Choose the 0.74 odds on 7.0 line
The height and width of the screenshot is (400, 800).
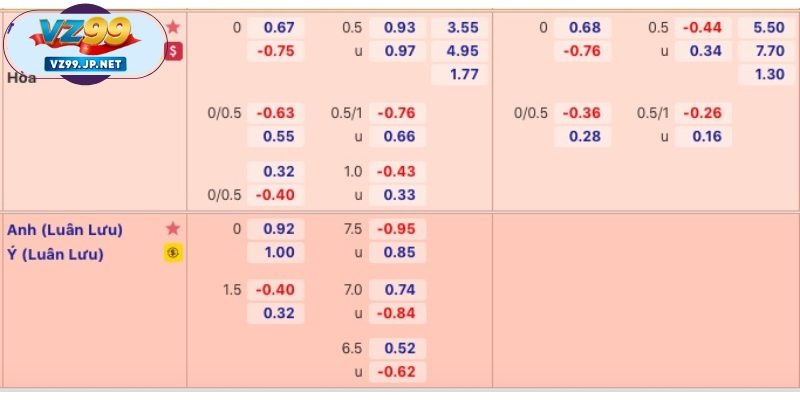tap(398, 290)
